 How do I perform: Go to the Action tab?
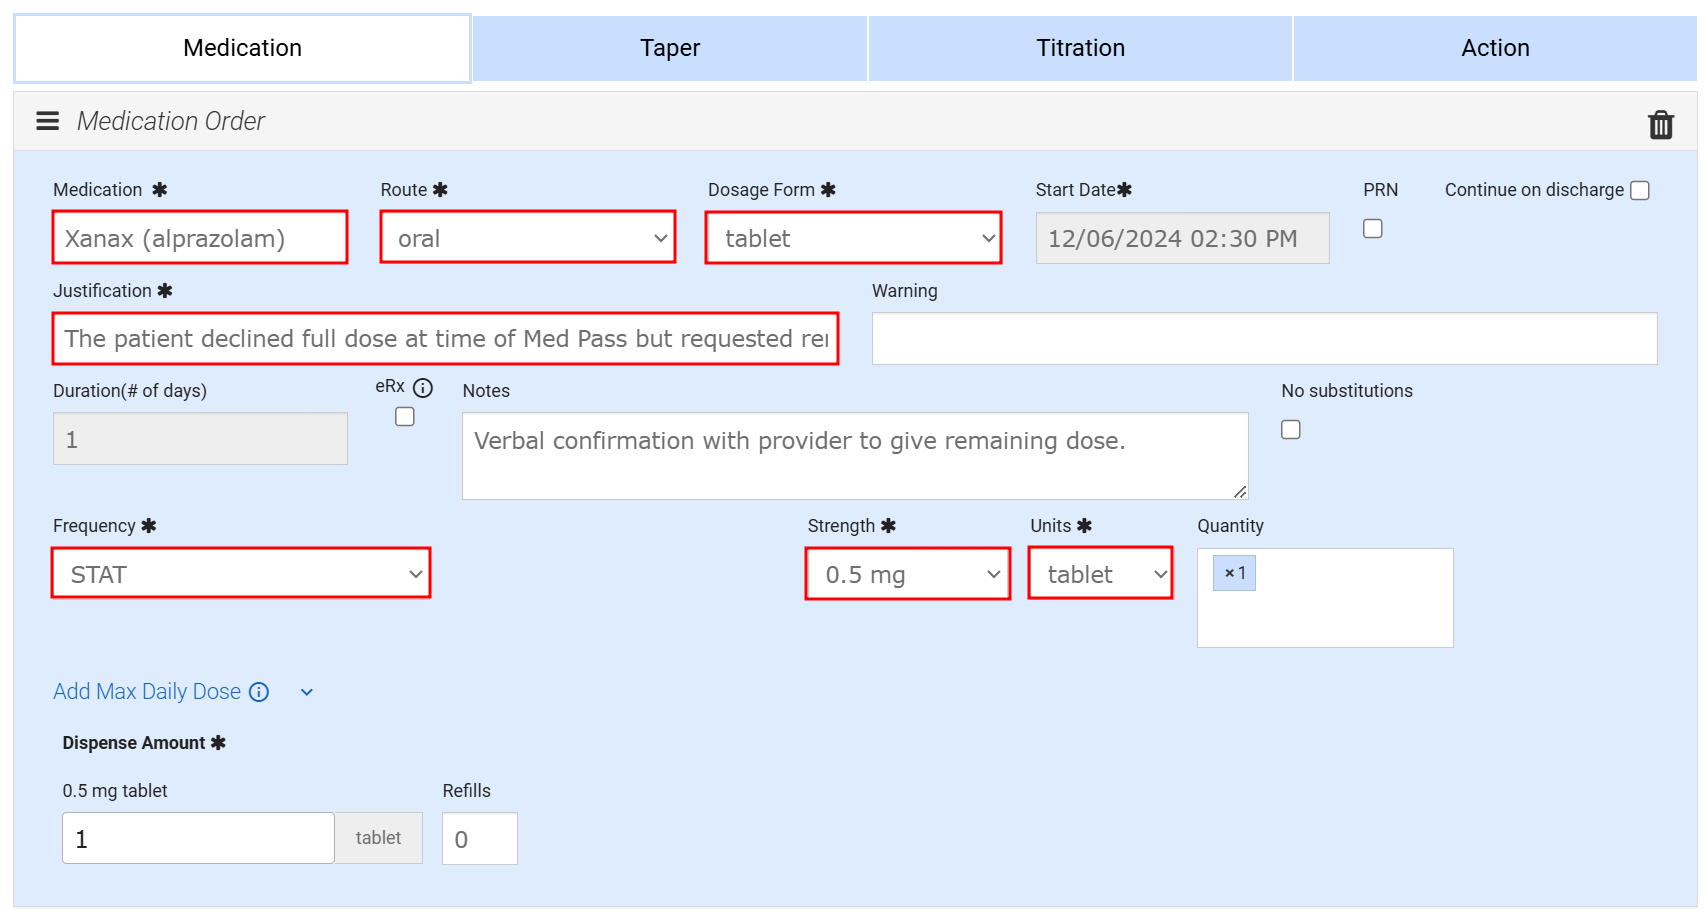(x=1494, y=48)
